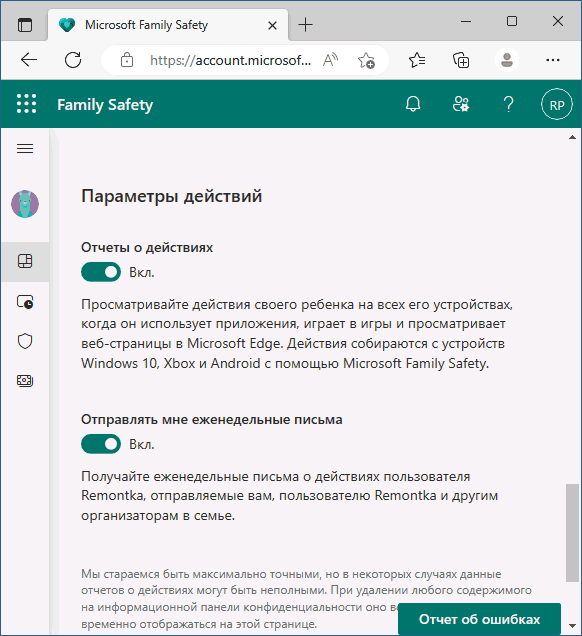Open Edge settings and more menu
Image resolution: width=582 pixels, height=636 pixels.
click(x=553, y=60)
